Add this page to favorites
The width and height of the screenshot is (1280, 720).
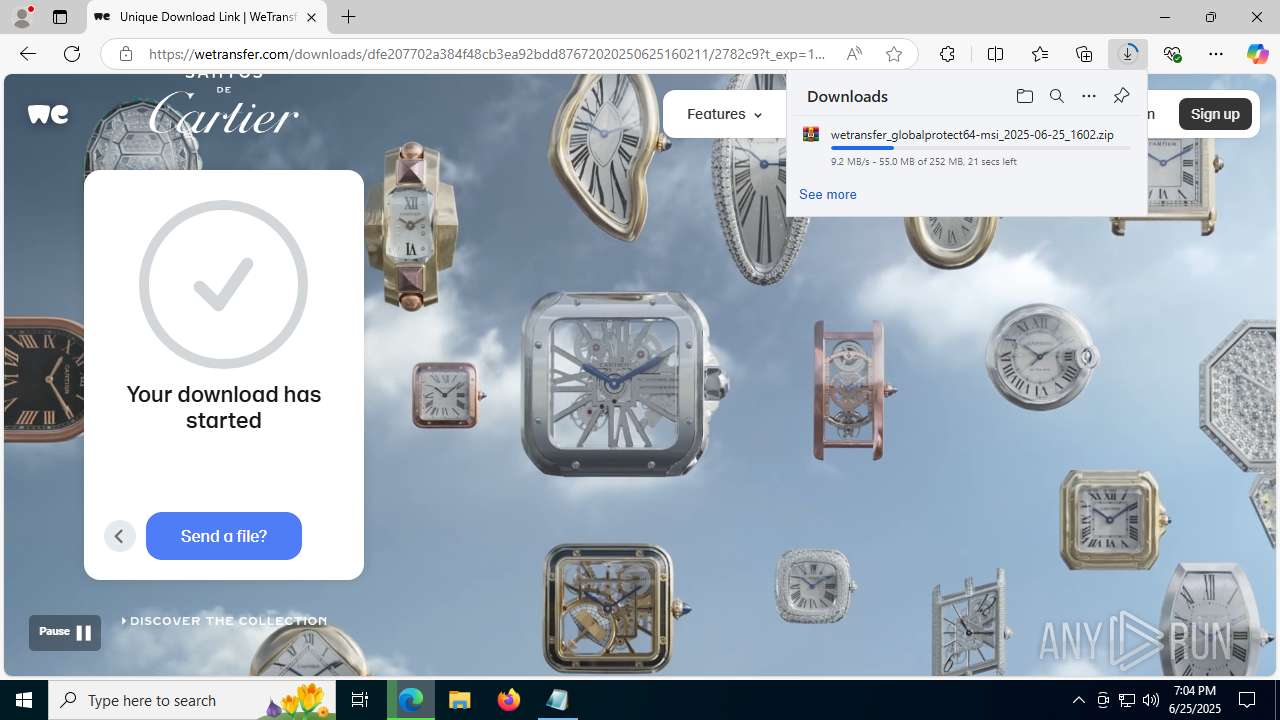(894, 54)
